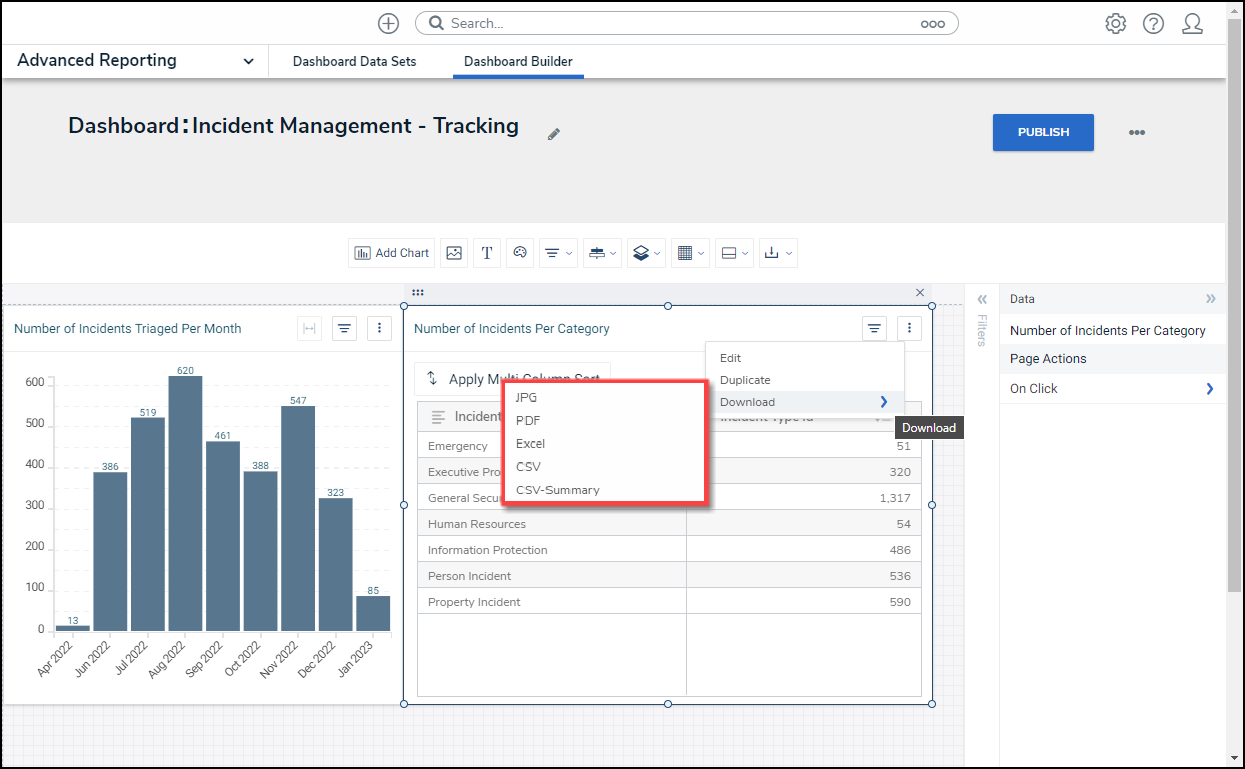This screenshot has width=1245, height=769.
Task: Switch to the Dashboard Data Sets tab
Action: 354,61
